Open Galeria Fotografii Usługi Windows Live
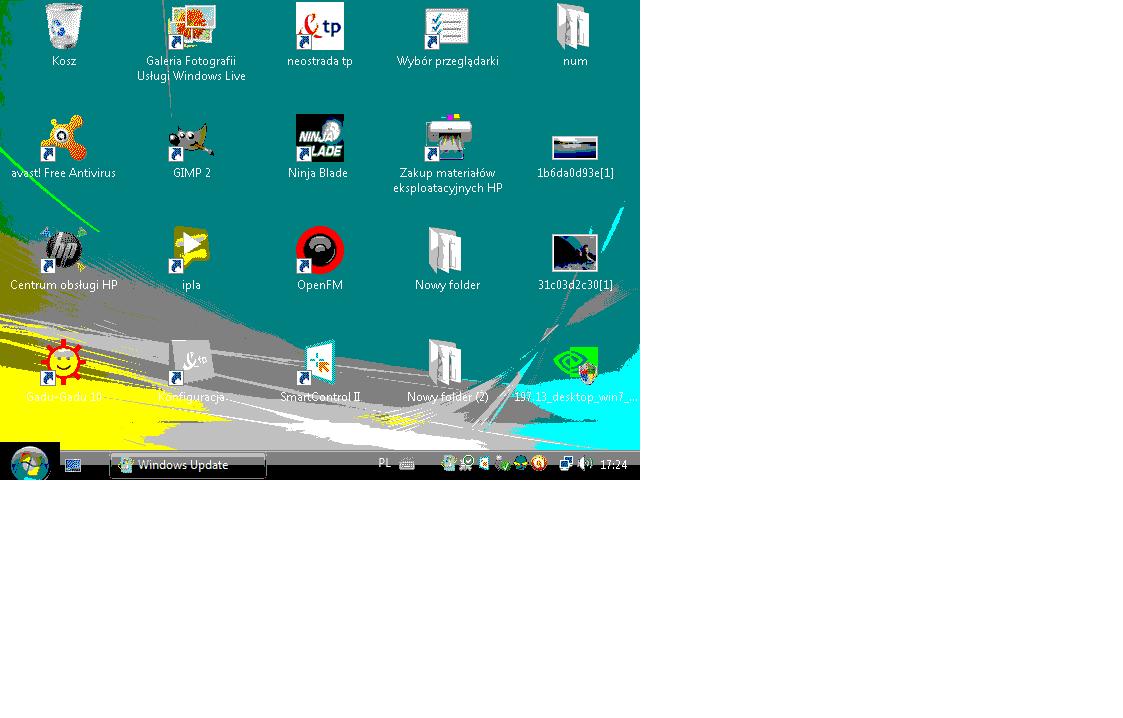The height and width of the screenshot is (718, 1123). [191, 28]
